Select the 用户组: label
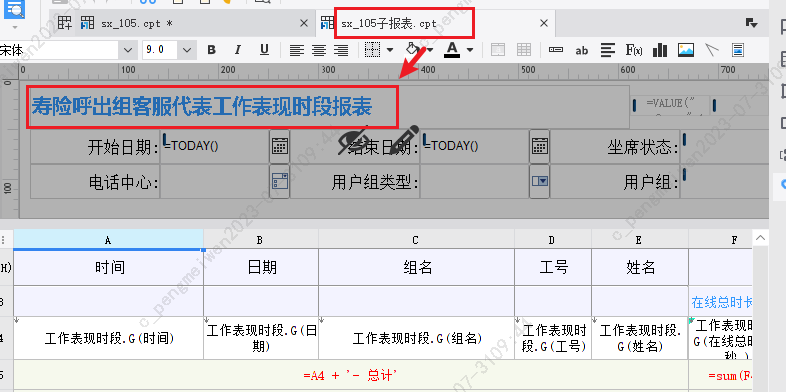Image resolution: width=786 pixels, height=392 pixels. click(x=651, y=182)
